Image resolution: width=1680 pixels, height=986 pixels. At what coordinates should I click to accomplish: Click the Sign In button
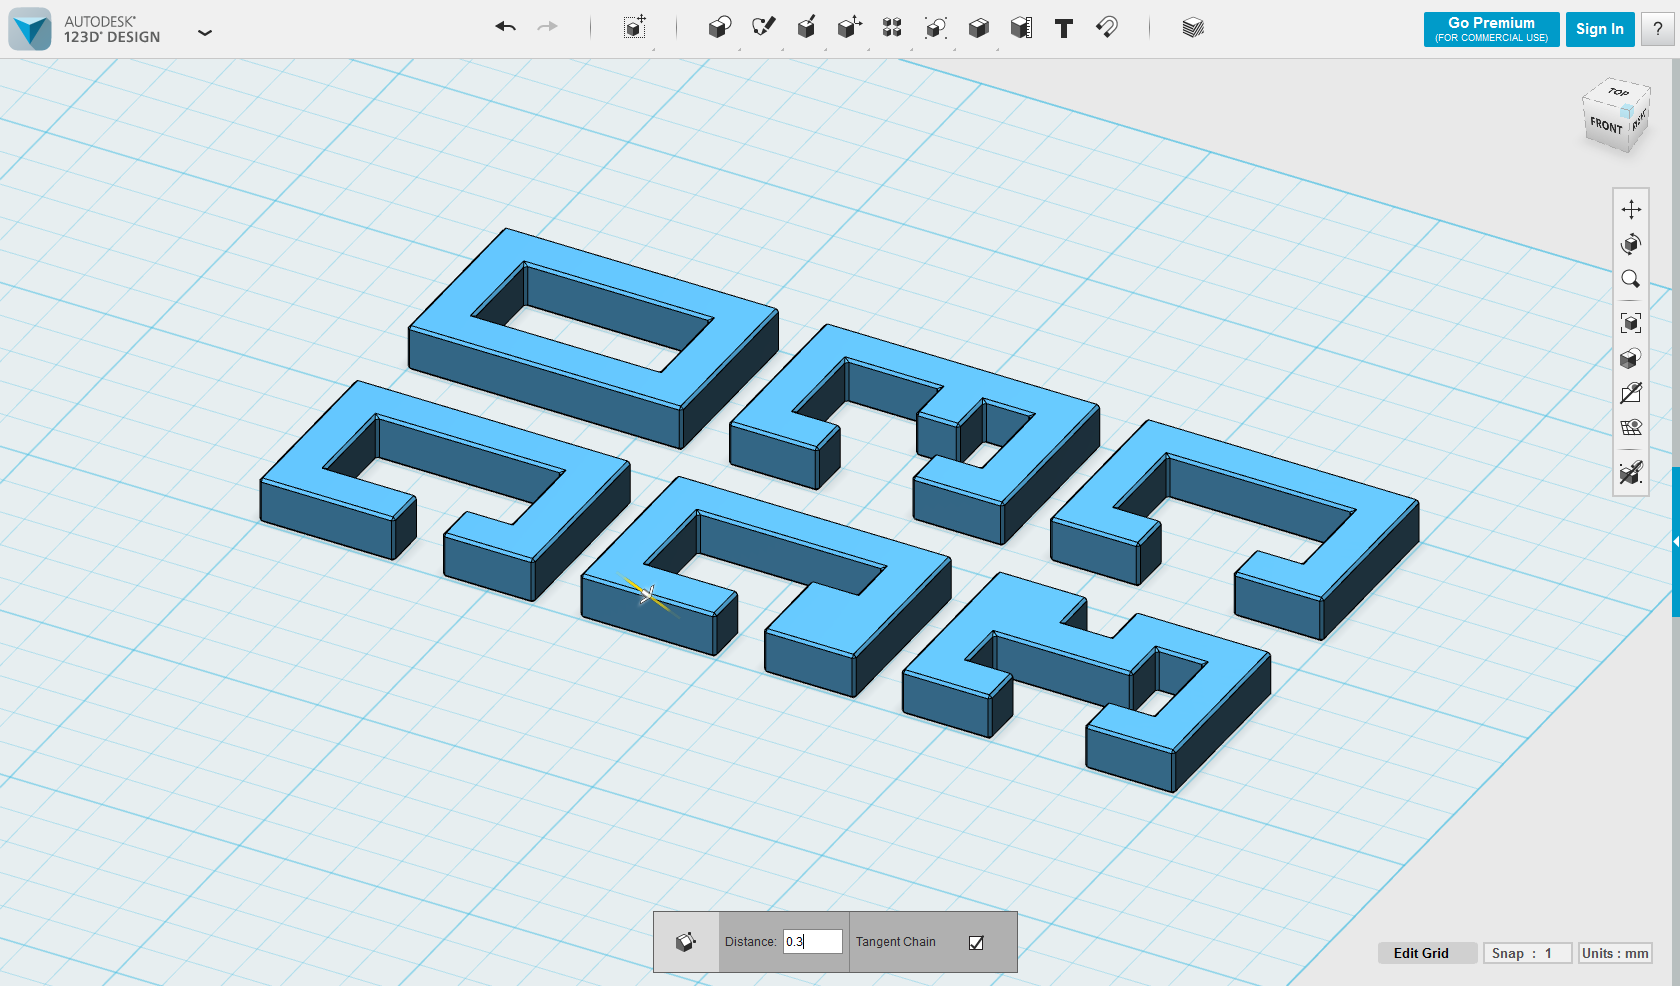pos(1600,29)
